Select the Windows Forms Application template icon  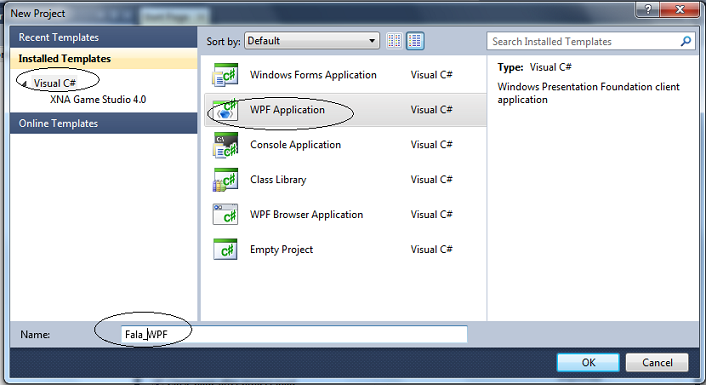click(225, 75)
